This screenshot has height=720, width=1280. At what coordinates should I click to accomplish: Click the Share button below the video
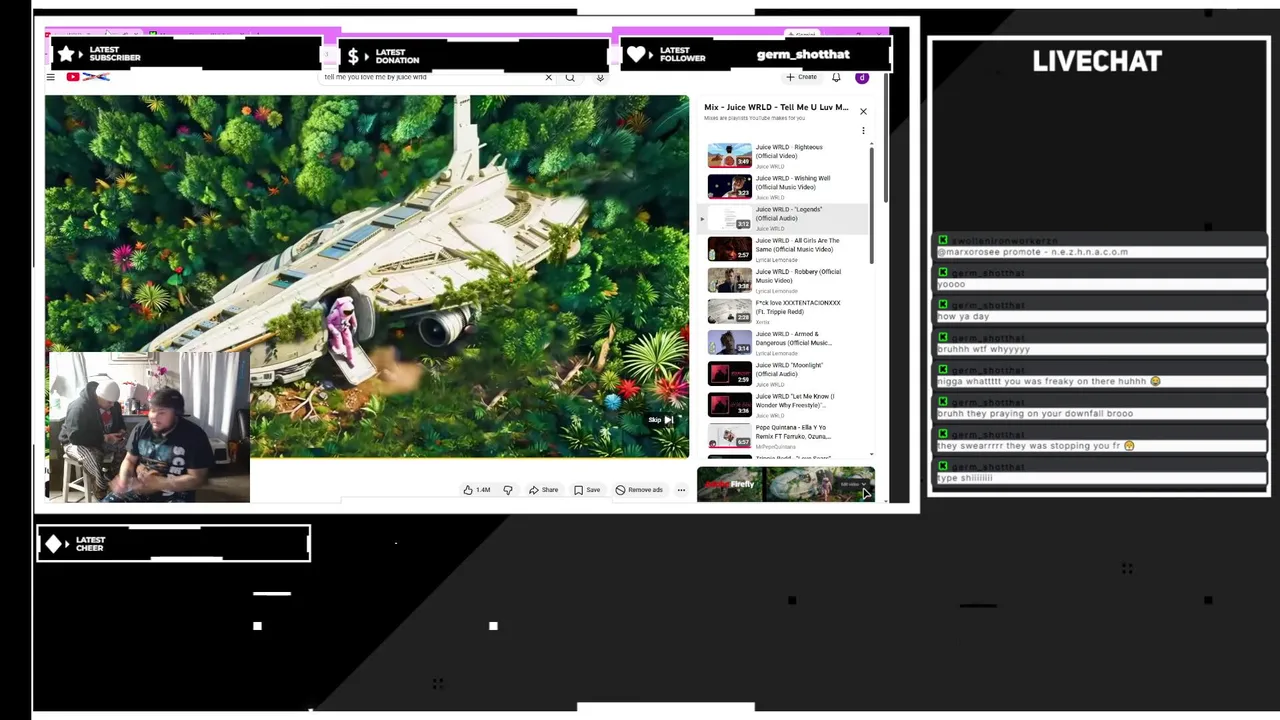544,490
